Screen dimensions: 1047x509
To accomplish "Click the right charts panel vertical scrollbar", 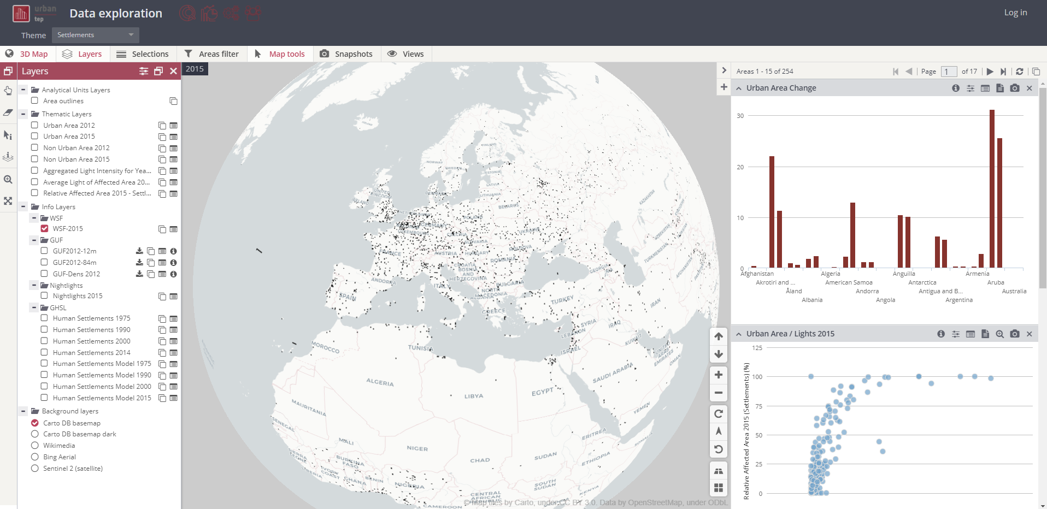I will pos(1043,187).
